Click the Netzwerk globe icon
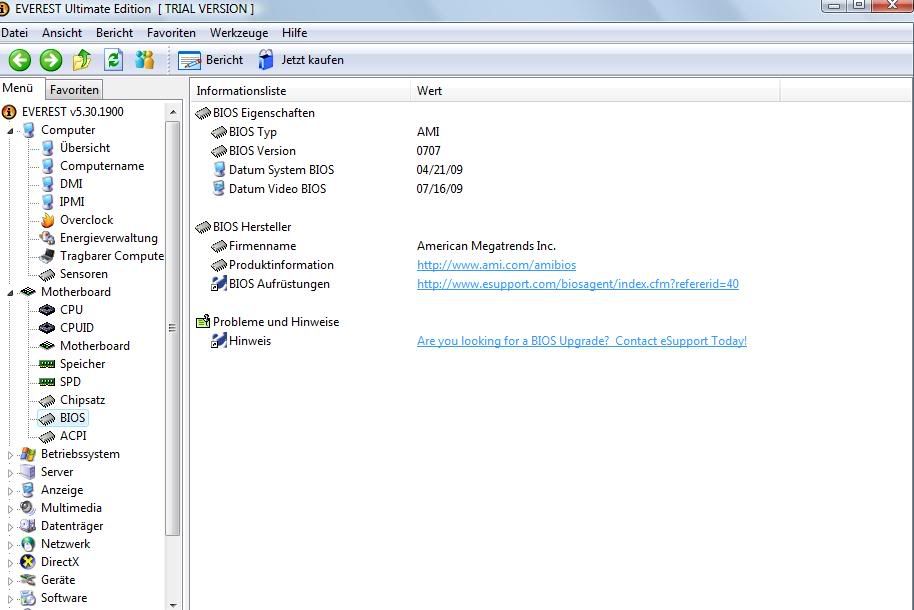The image size is (914, 610). click(28, 544)
